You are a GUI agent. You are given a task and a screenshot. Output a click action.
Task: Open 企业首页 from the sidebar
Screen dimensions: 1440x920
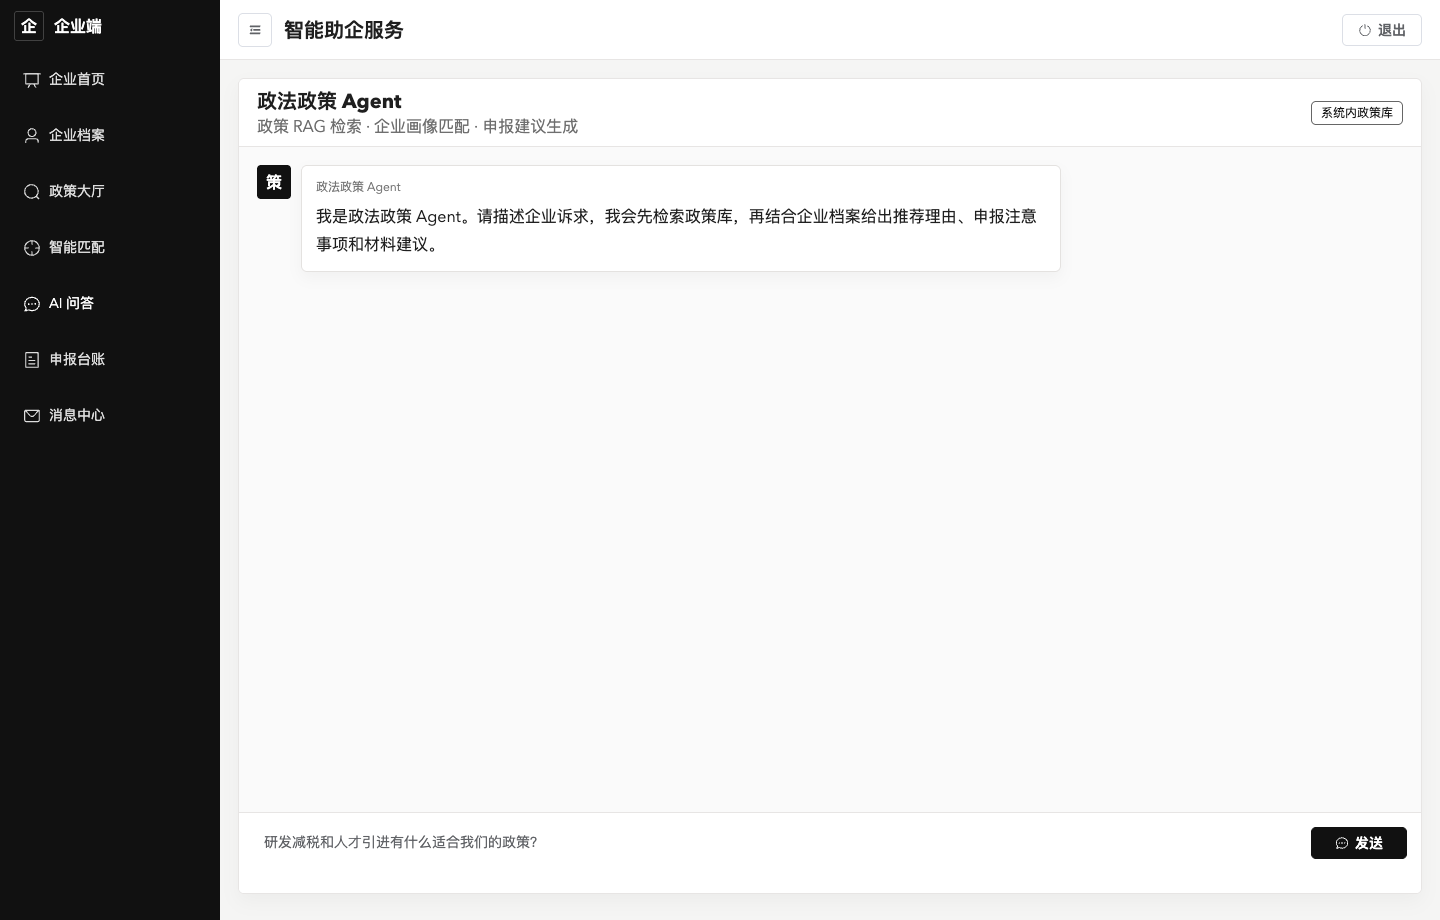(x=110, y=79)
